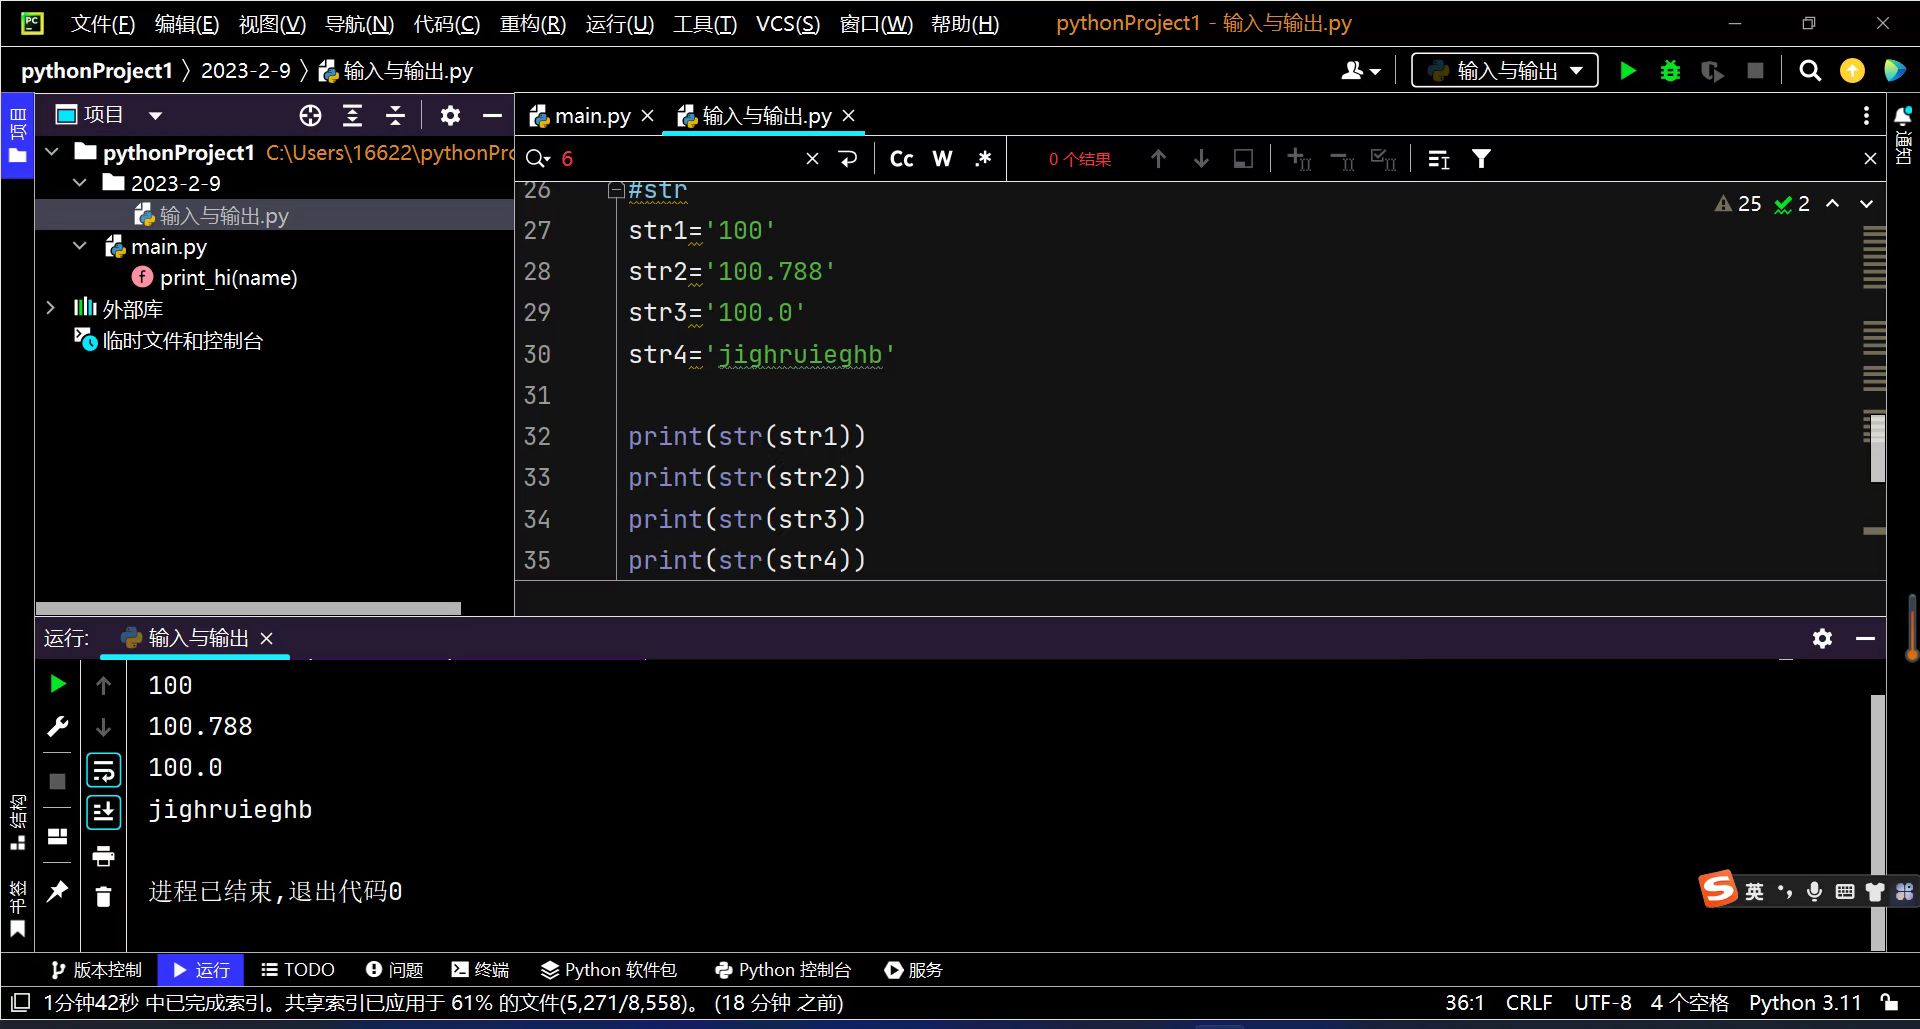Open the 问题 tool window

pyautogui.click(x=394, y=970)
